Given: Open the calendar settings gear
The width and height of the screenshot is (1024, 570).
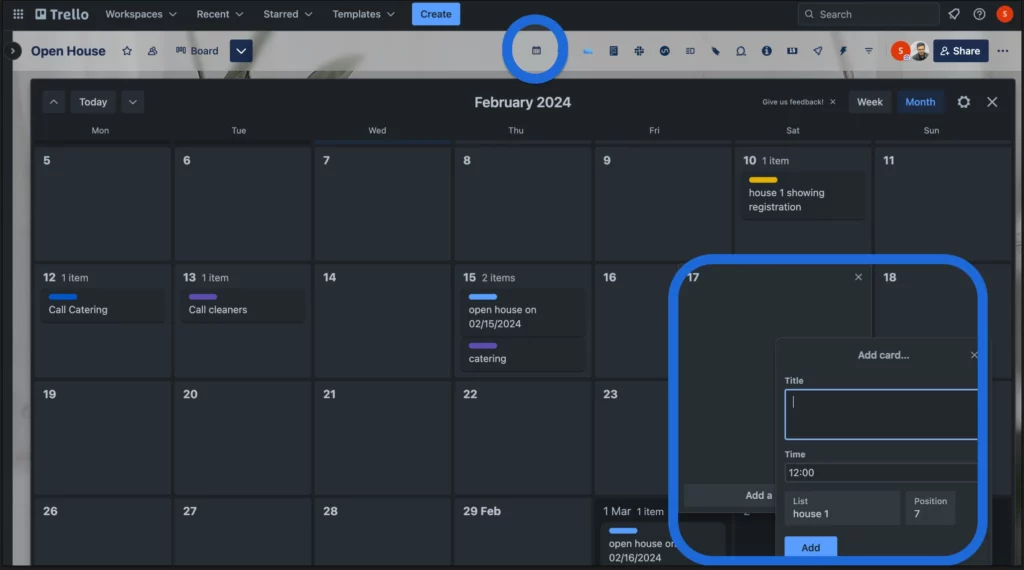Looking at the screenshot, I should (x=963, y=102).
